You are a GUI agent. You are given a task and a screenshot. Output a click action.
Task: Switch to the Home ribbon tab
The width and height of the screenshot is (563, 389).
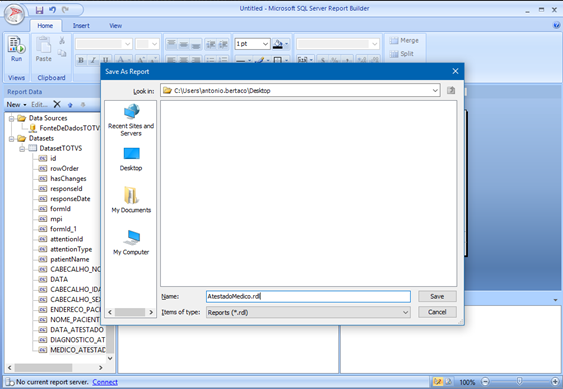coord(45,26)
